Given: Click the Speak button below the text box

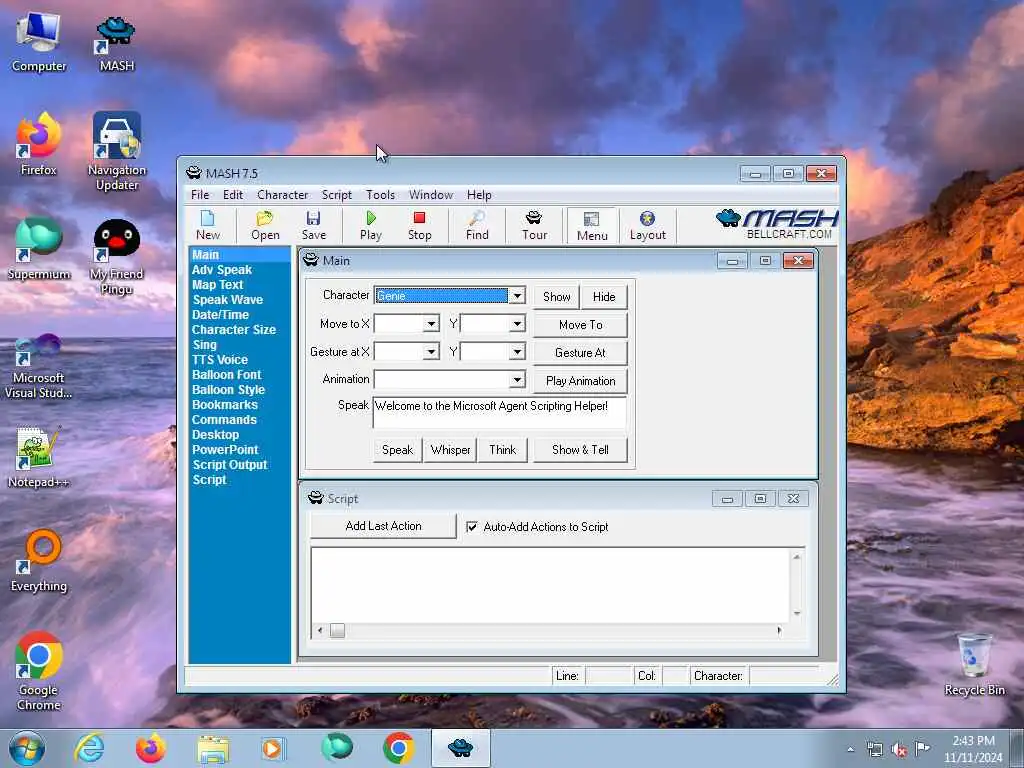Looking at the screenshot, I should point(397,450).
